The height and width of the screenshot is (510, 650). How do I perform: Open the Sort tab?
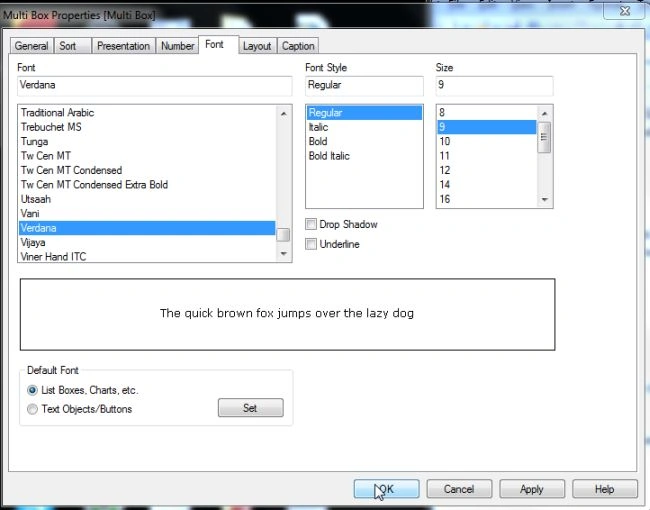[72, 46]
